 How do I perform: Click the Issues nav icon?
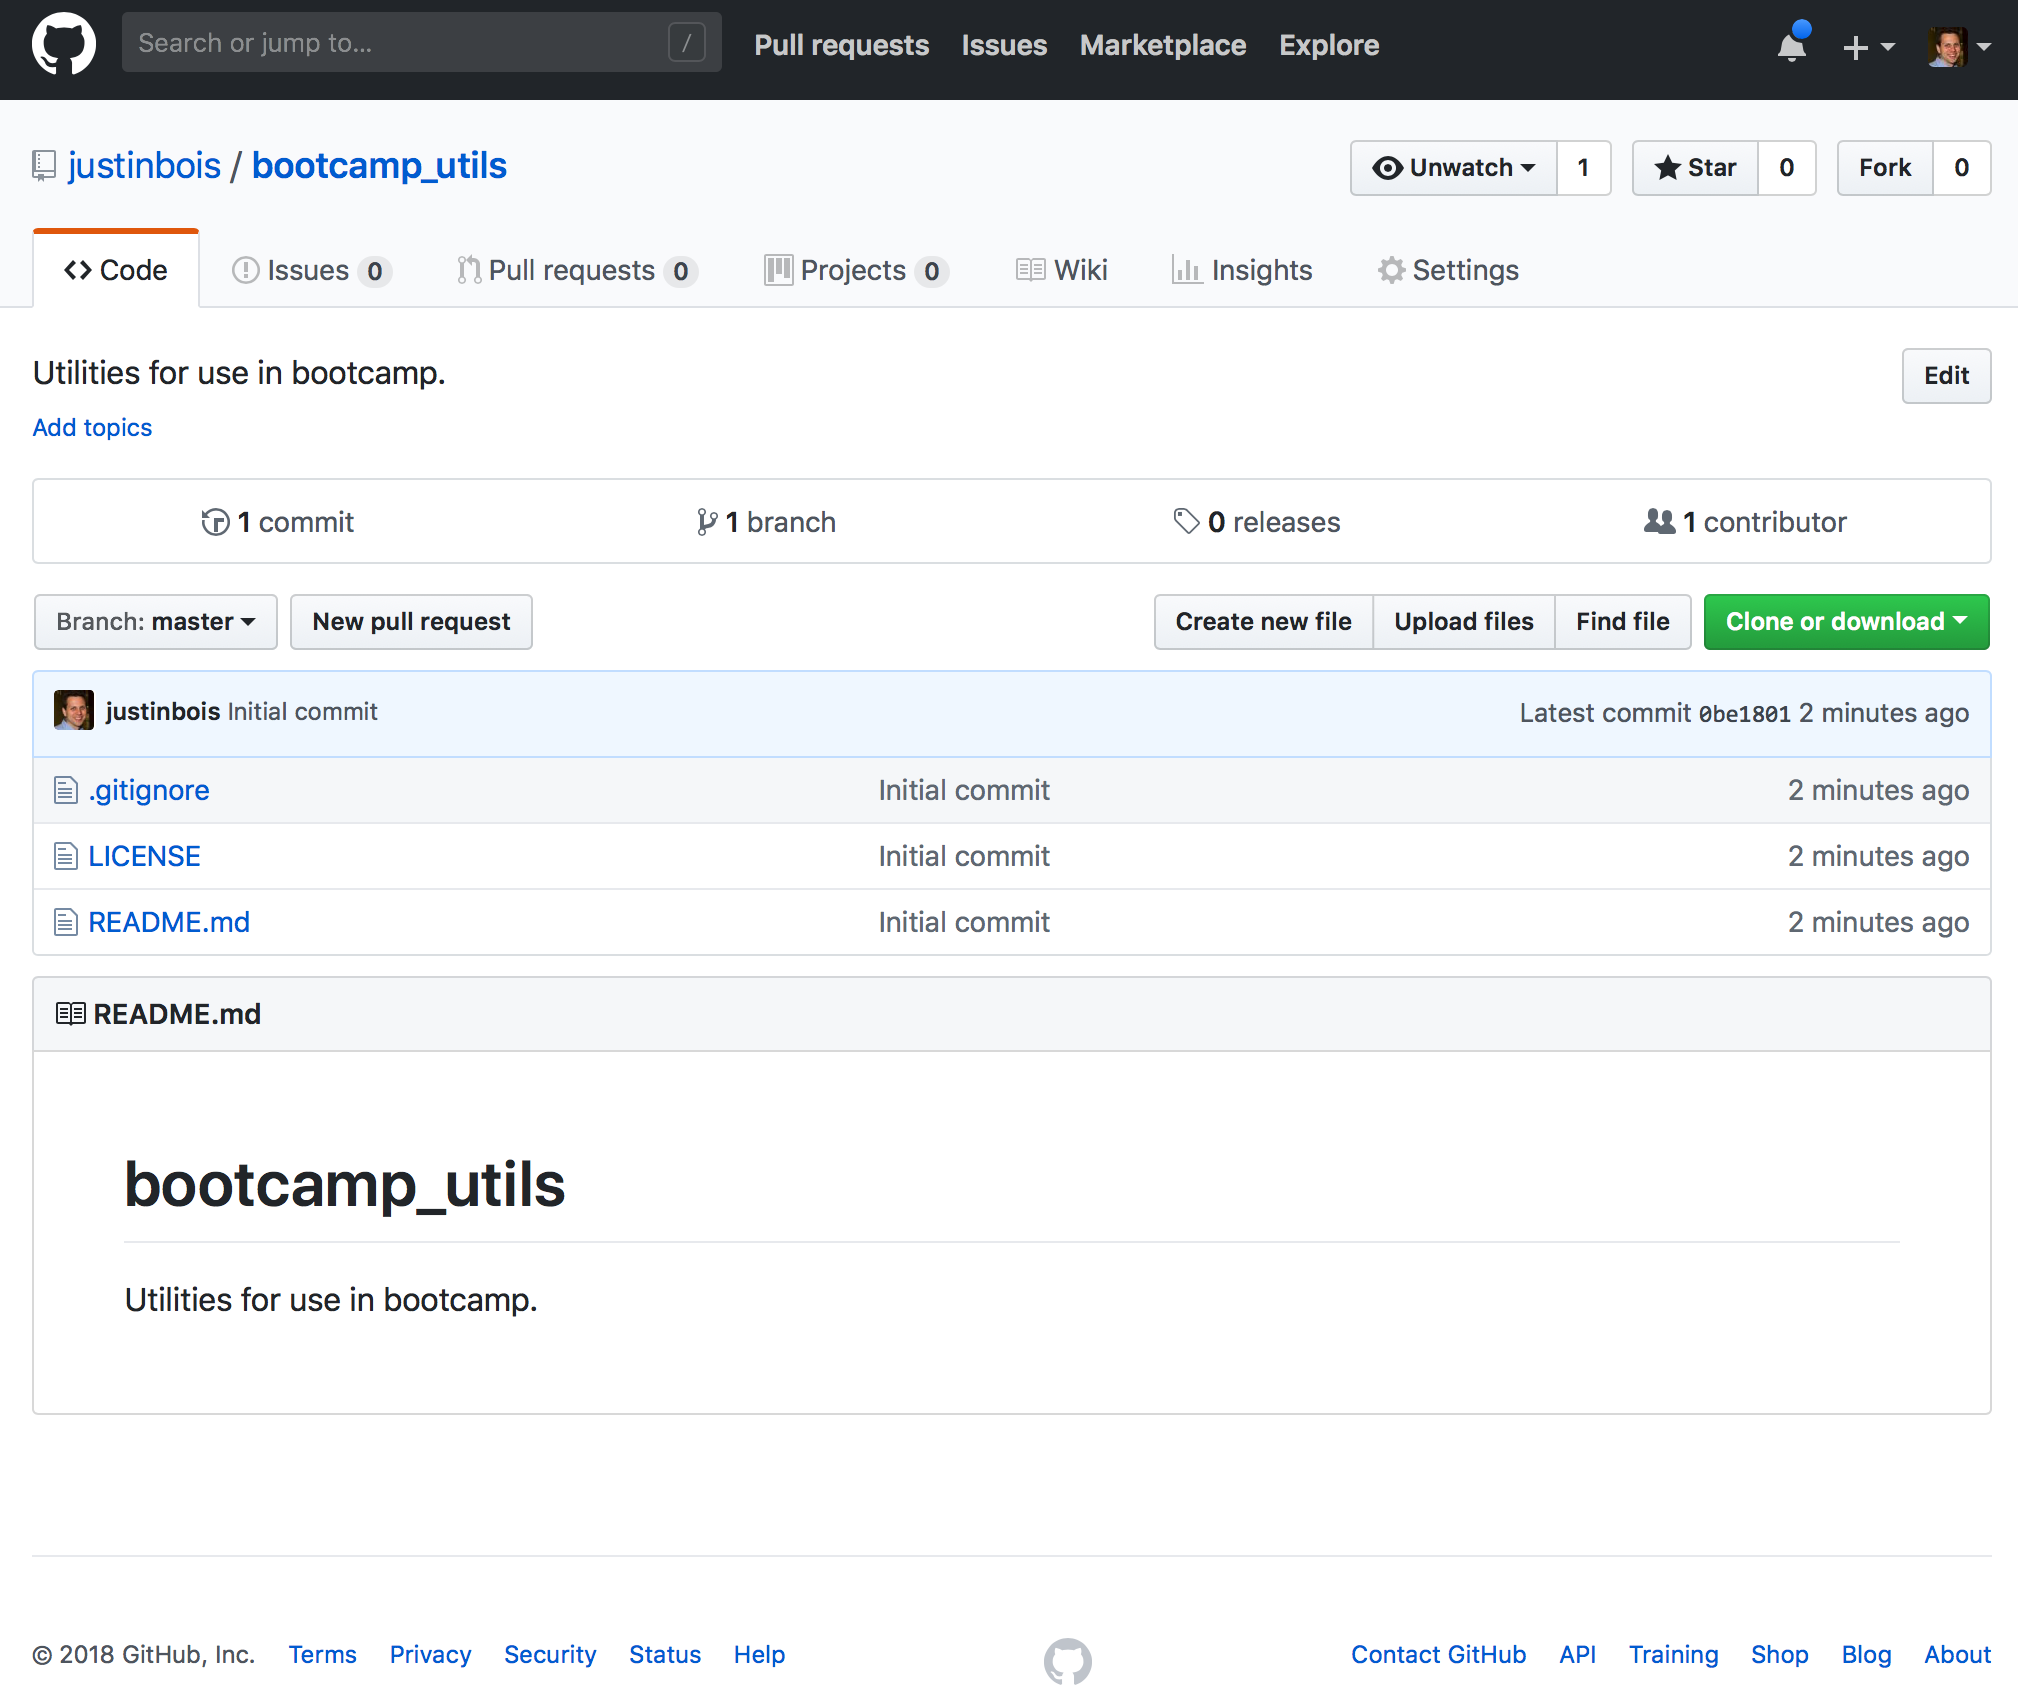250,268
